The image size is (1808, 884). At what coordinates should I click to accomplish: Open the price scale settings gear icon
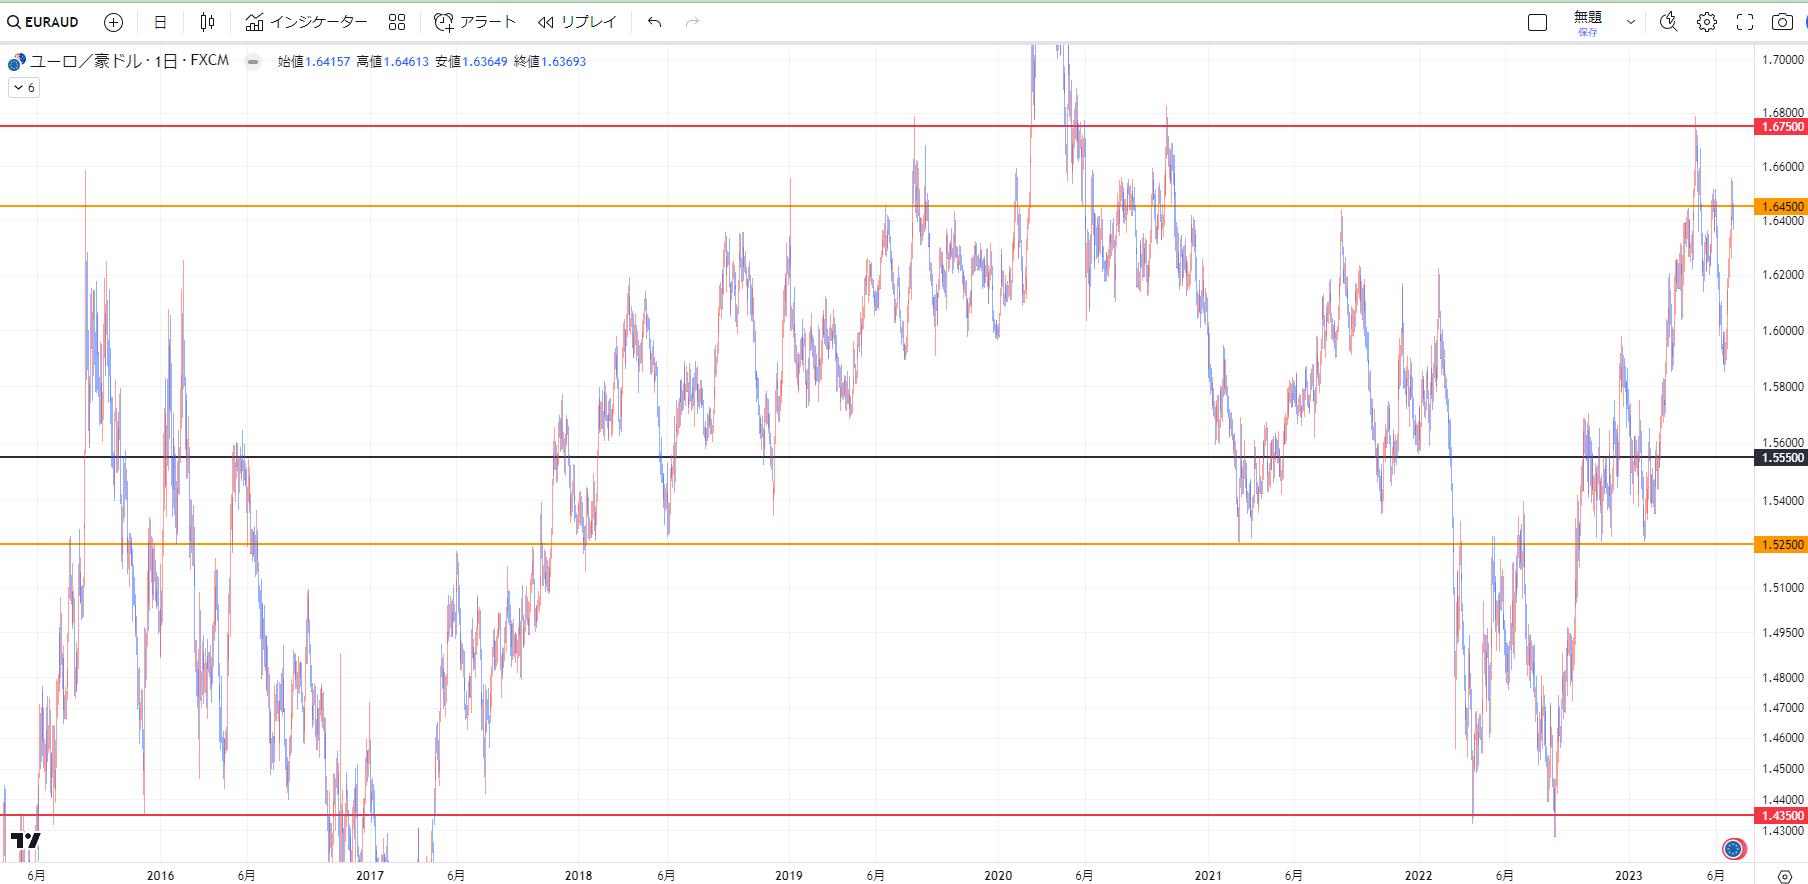coord(1784,876)
